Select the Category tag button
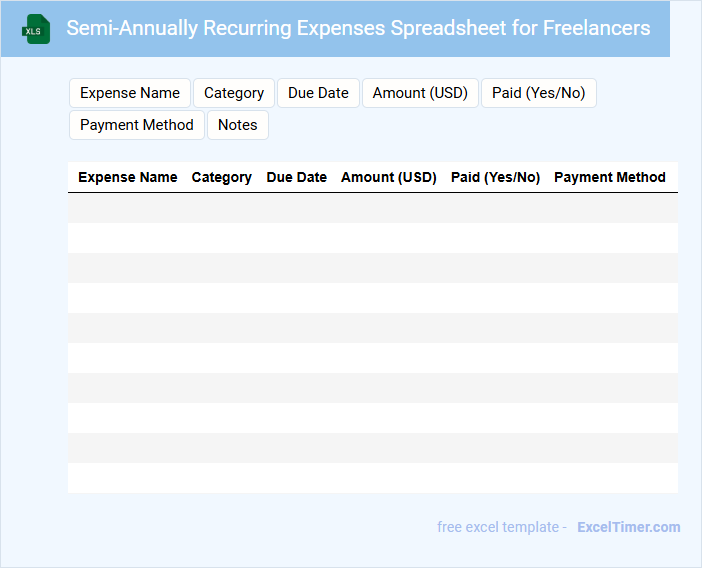Screen dimensions: 702x568 coord(234,93)
